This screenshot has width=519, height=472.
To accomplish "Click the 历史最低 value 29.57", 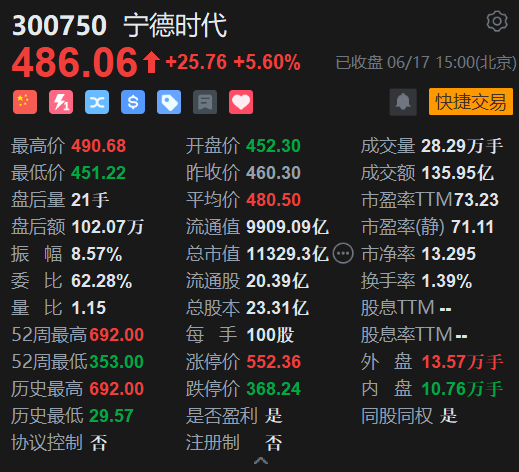I will pos(111,416).
